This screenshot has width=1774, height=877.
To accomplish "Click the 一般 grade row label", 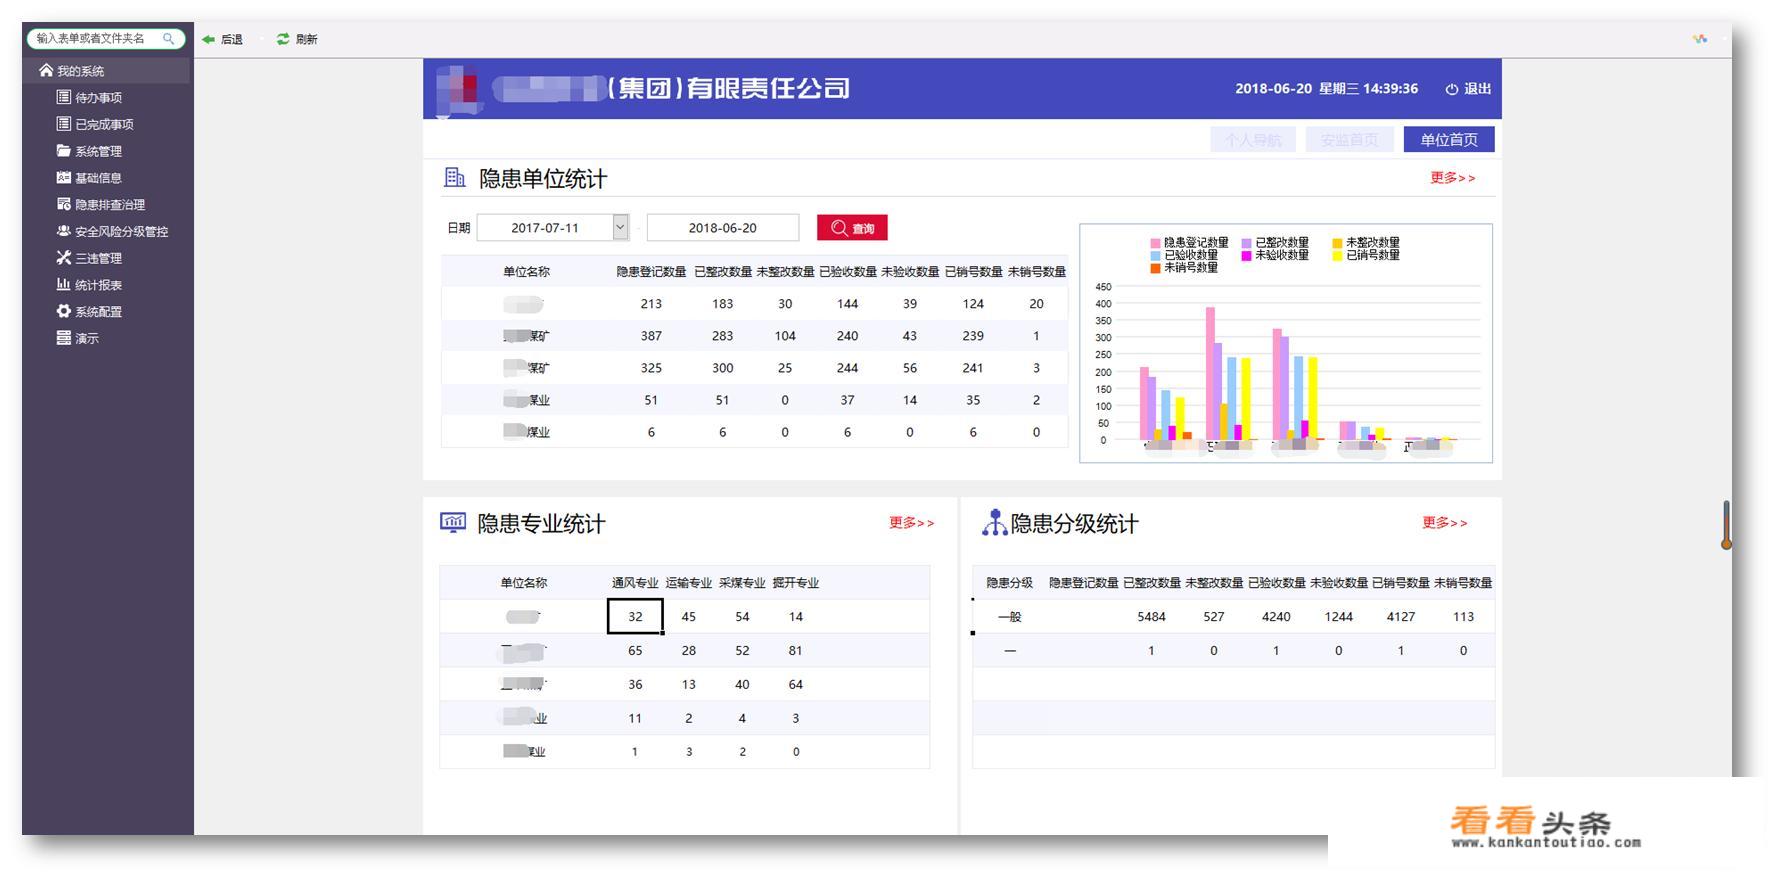I will [x=1010, y=617].
